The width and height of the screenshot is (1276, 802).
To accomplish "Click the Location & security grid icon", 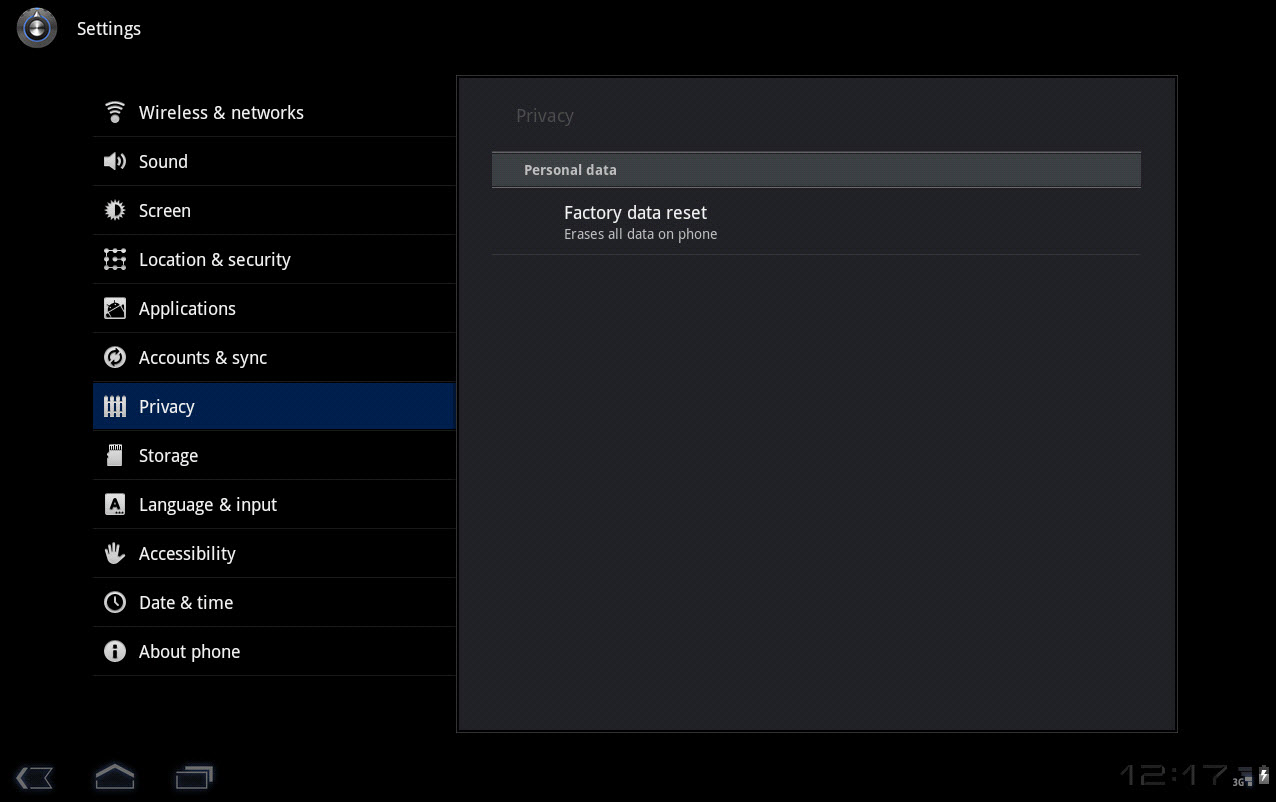I will click(x=115, y=259).
